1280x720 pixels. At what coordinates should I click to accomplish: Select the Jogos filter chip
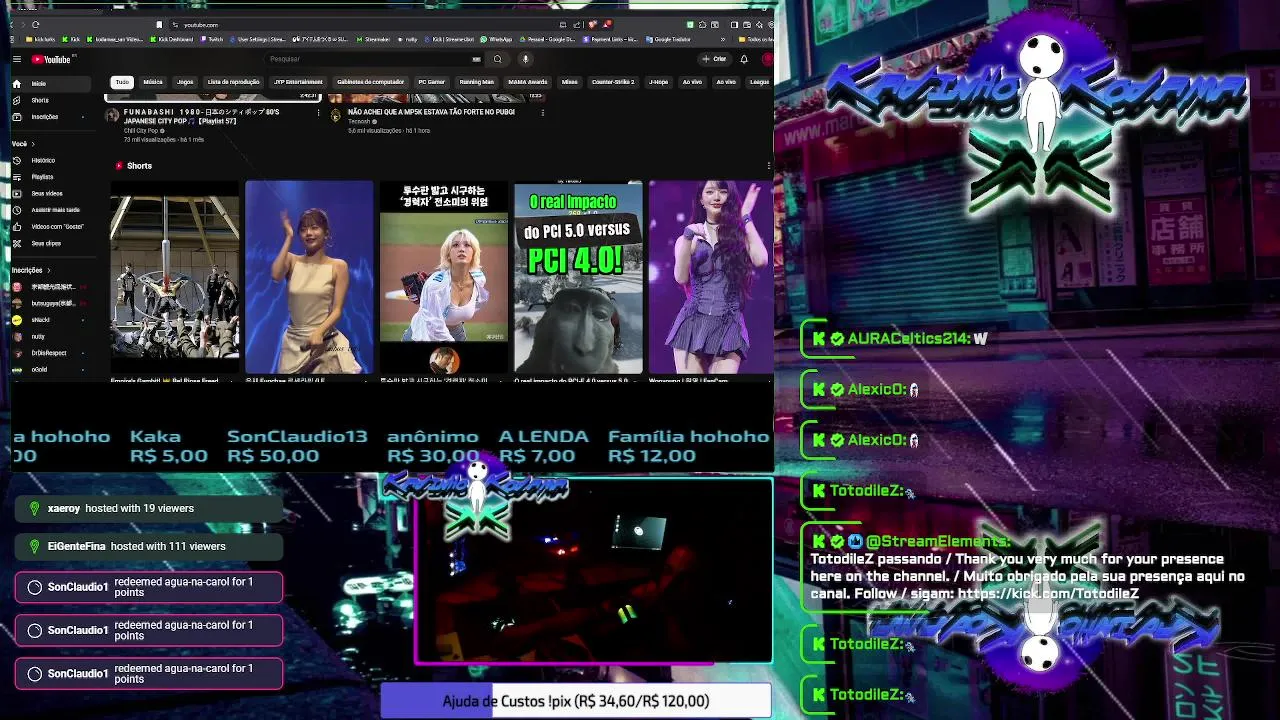185,82
